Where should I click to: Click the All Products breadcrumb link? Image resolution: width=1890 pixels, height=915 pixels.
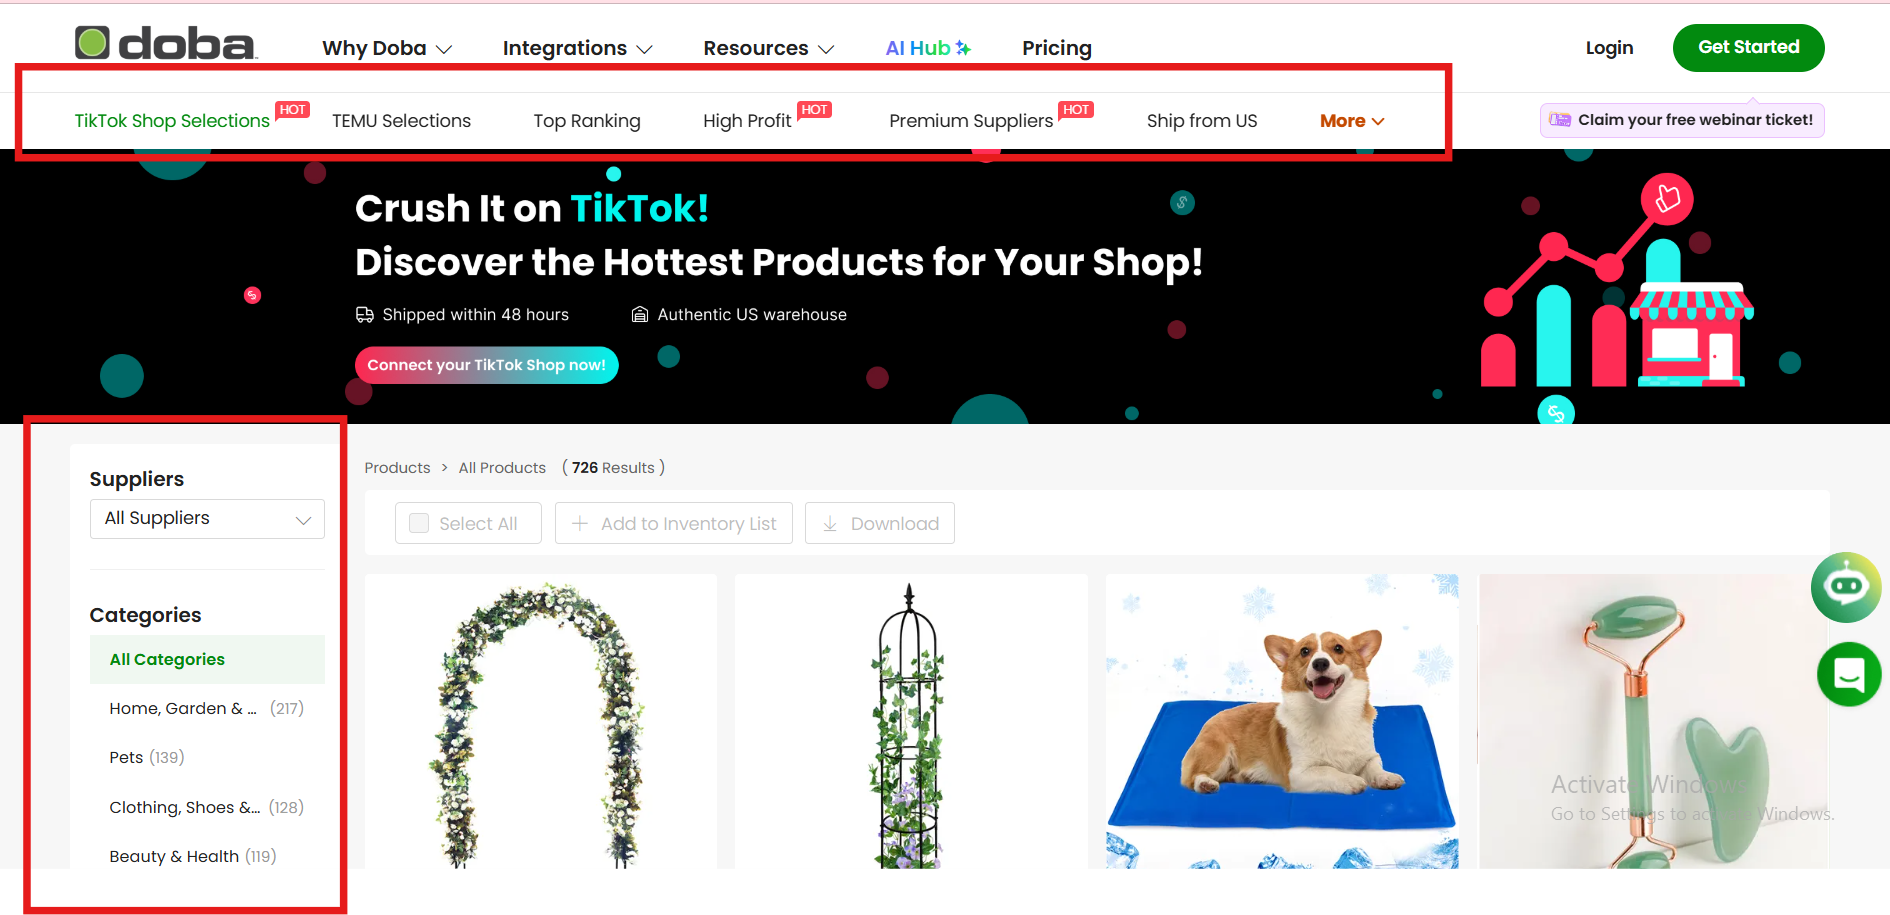coord(502,468)
